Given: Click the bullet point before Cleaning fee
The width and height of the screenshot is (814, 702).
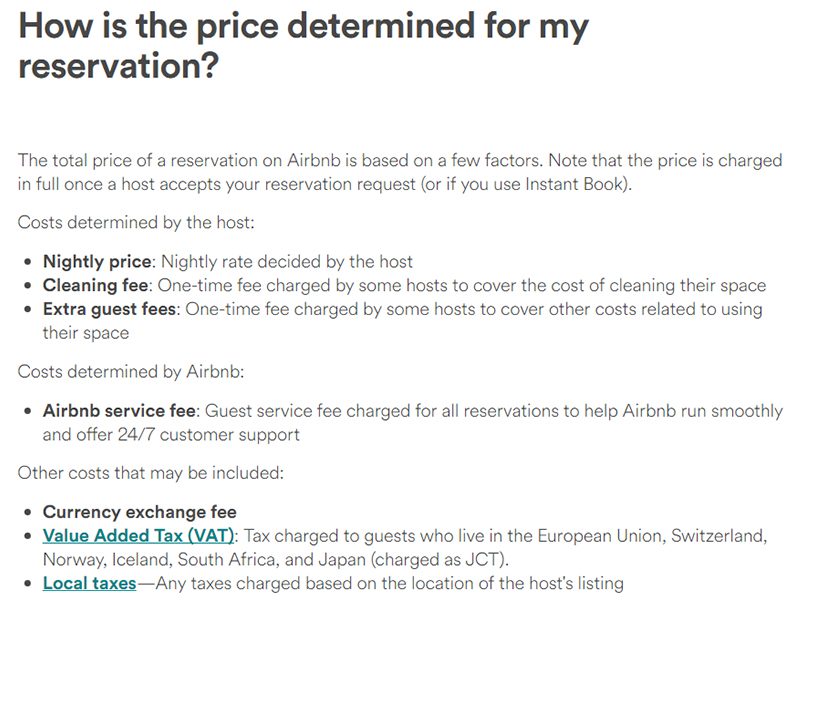Looking at the screenshot, I should pyautogui.click(x=28, y=286).
